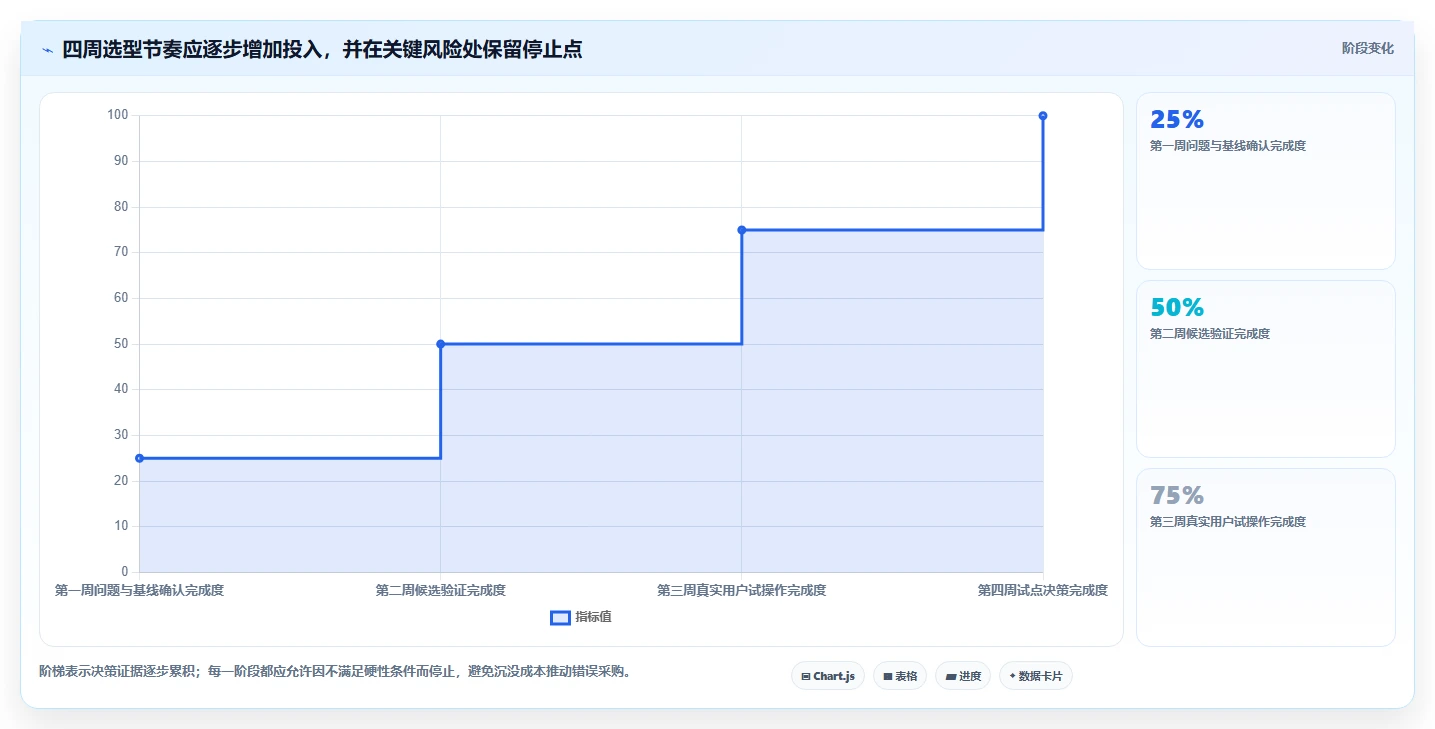This screenshot has width=1435, height=729.
Task: Click the card caption 第三周真实用户试操作完成度
Action: tap(1228, 522)
